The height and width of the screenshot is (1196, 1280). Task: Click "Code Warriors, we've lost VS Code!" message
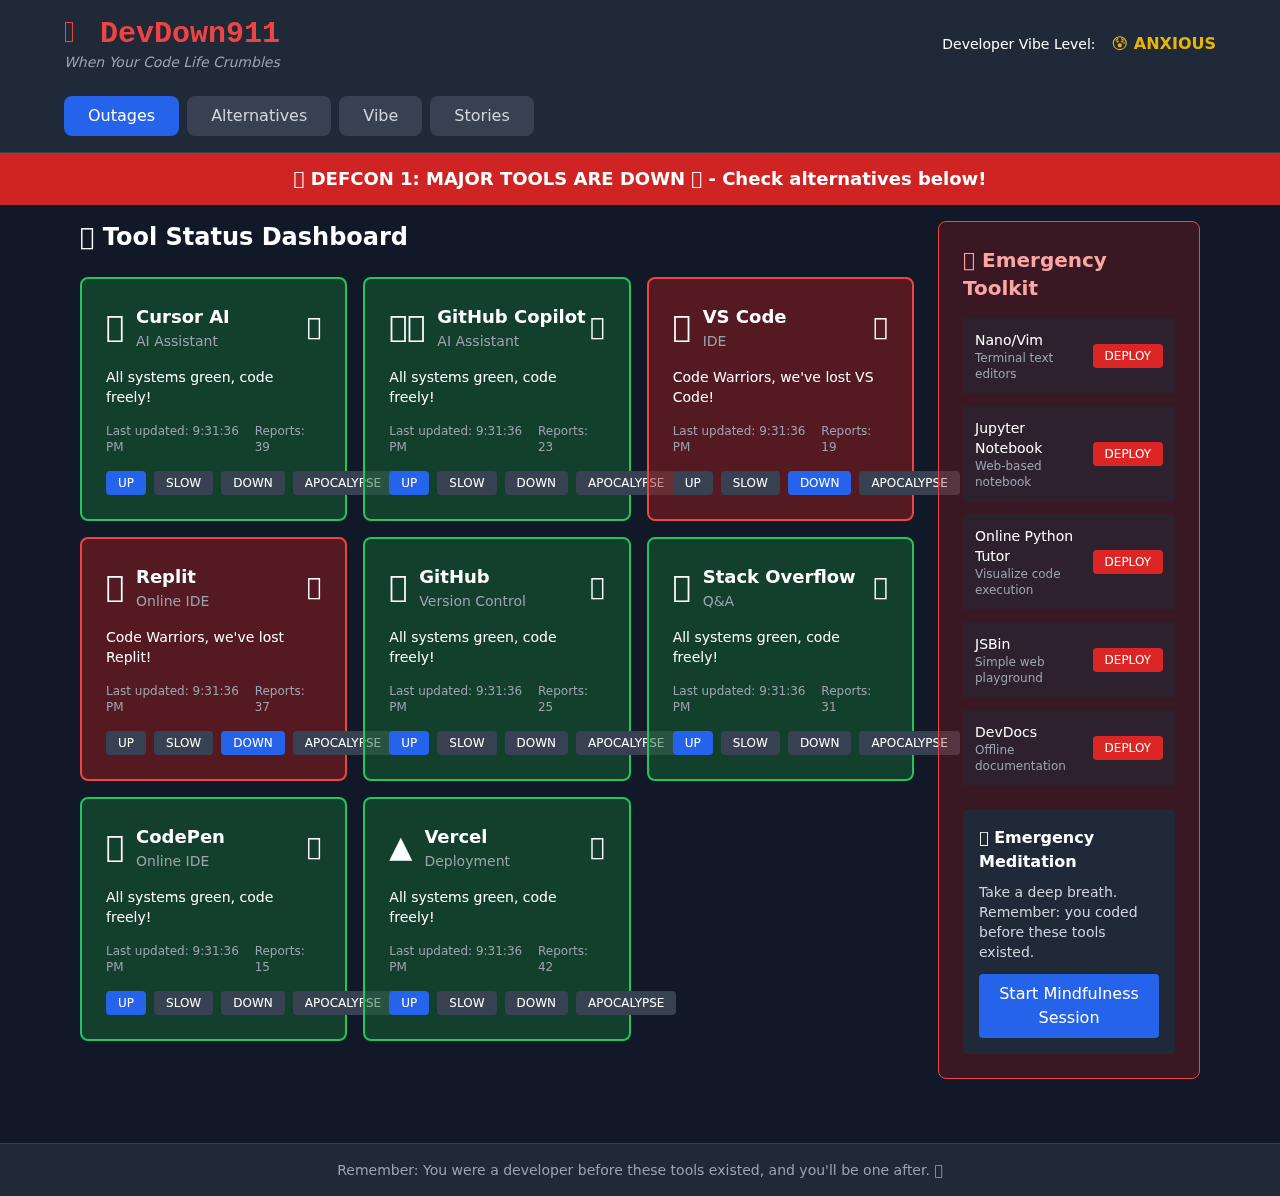point(773,387)
